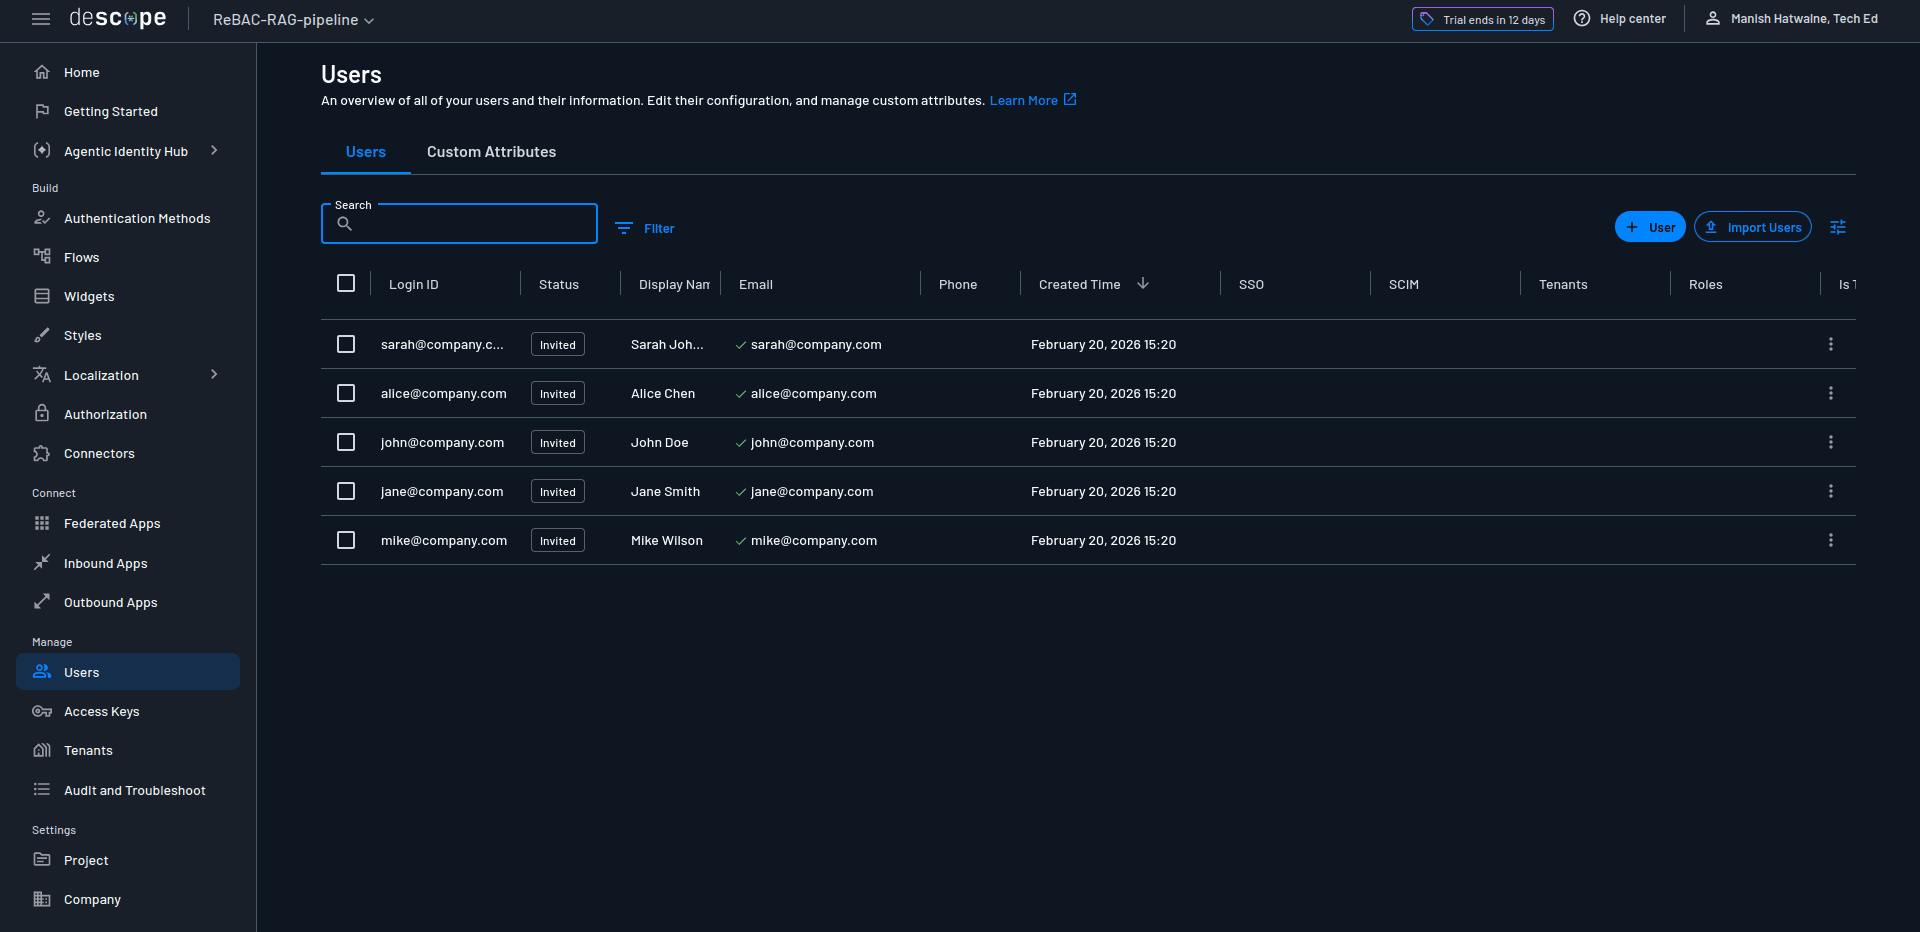Toggle the select-all checkbox in the table header
Screen dimensions: 1920x932
pos(346,283)
